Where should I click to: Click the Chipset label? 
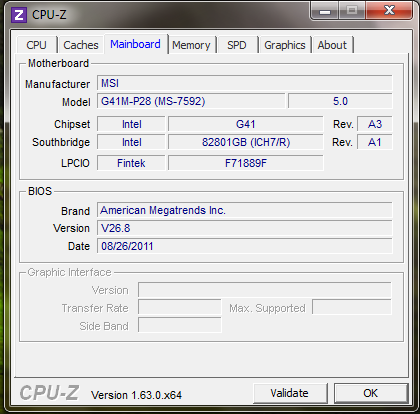point(72,124)
